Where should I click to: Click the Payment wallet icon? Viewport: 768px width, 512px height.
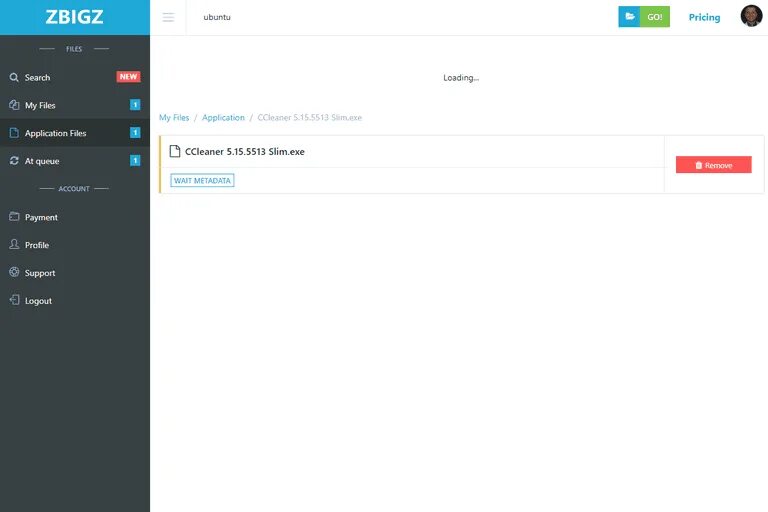14,217
